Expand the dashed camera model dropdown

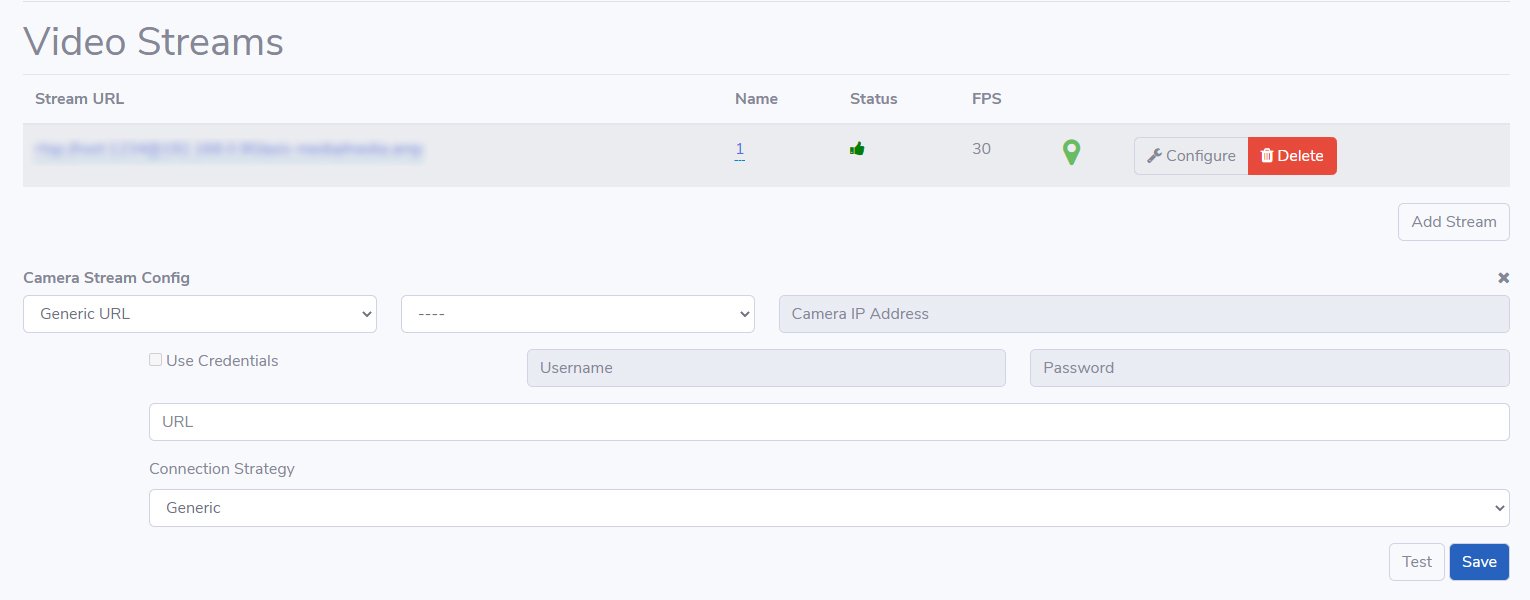tap(577, 314)
